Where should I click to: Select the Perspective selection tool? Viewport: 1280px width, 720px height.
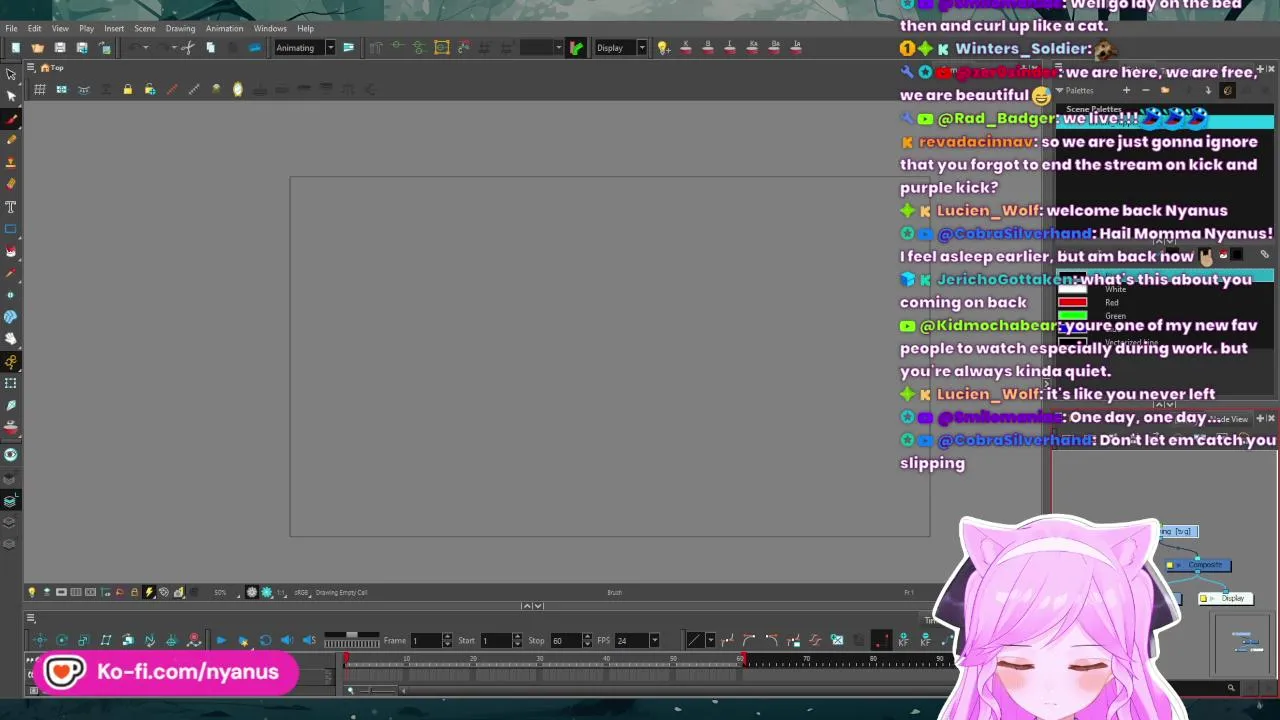coord(11,383)
